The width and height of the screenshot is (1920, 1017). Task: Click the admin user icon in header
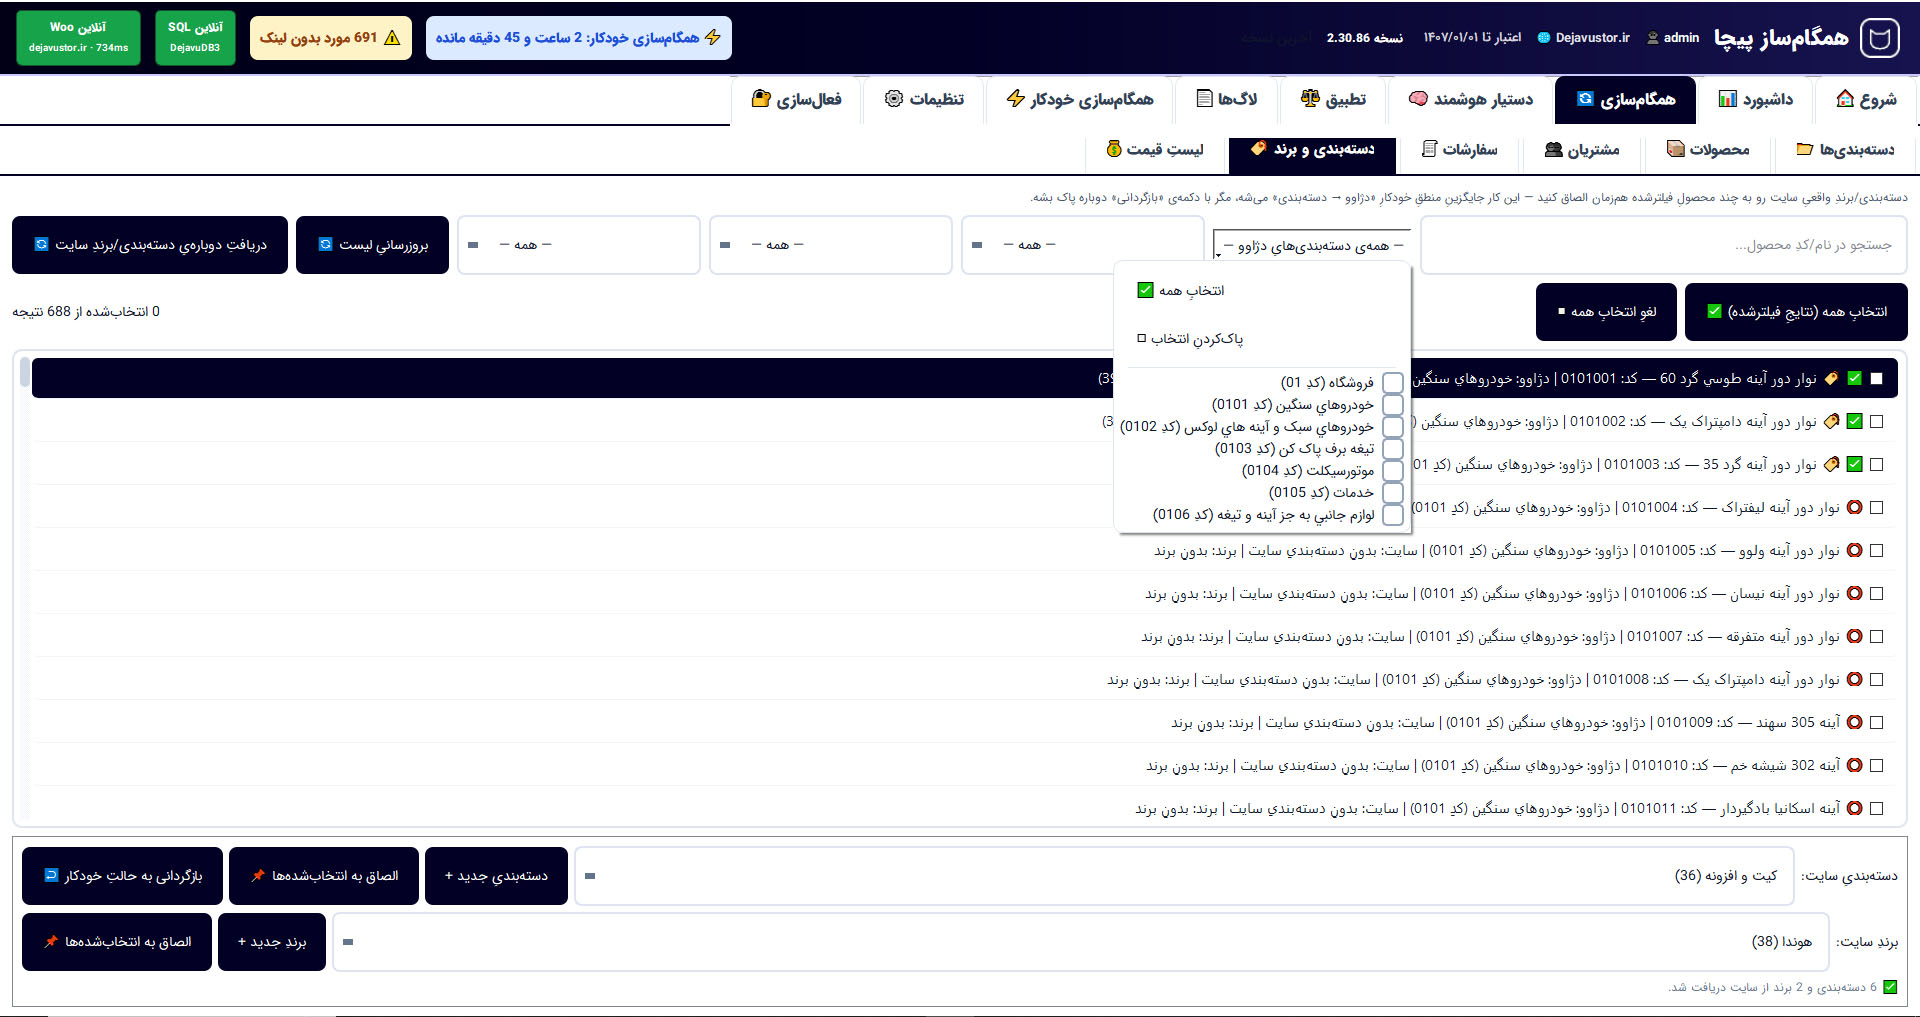pyautogui.click(x=1653, y=38)
